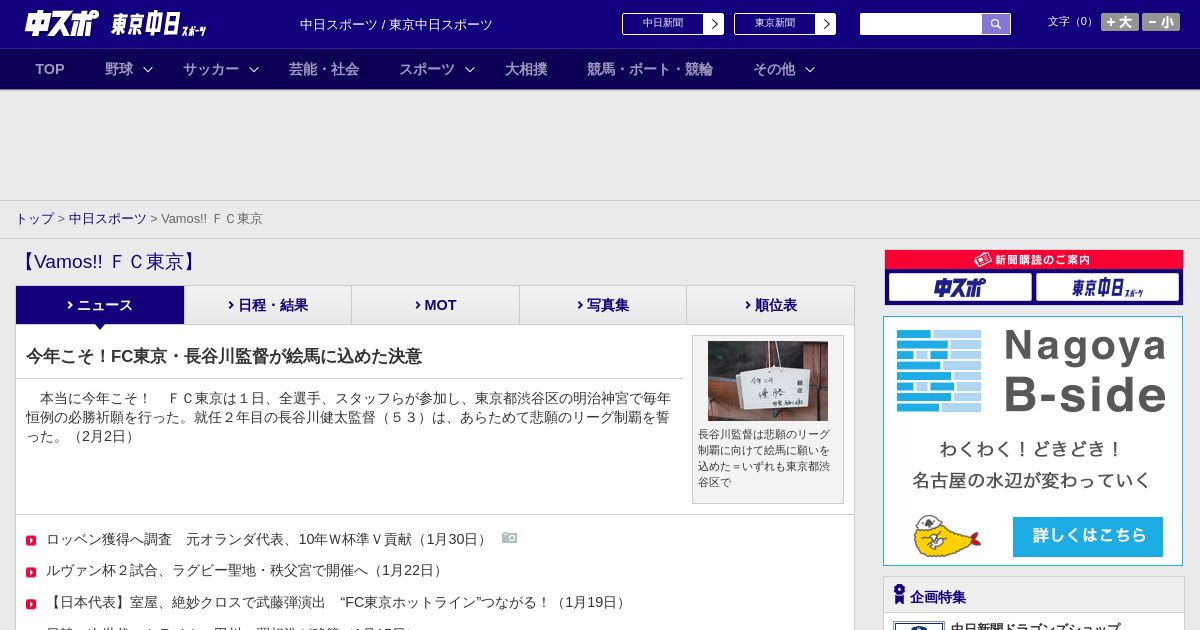Image resolution: width=1200 pixels, height=630 pixels.
Task: Click the 企画特集 section heading
Action: click(x=938, y=597)
